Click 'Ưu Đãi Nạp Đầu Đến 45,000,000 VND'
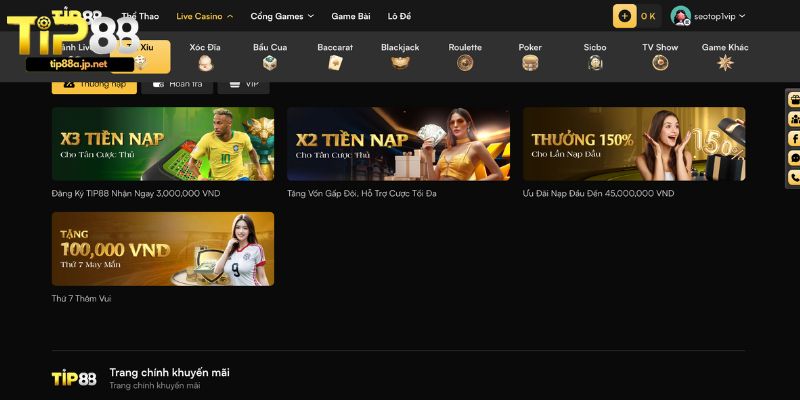The width and height of the screenshot is (800, 400). (598, 194)
